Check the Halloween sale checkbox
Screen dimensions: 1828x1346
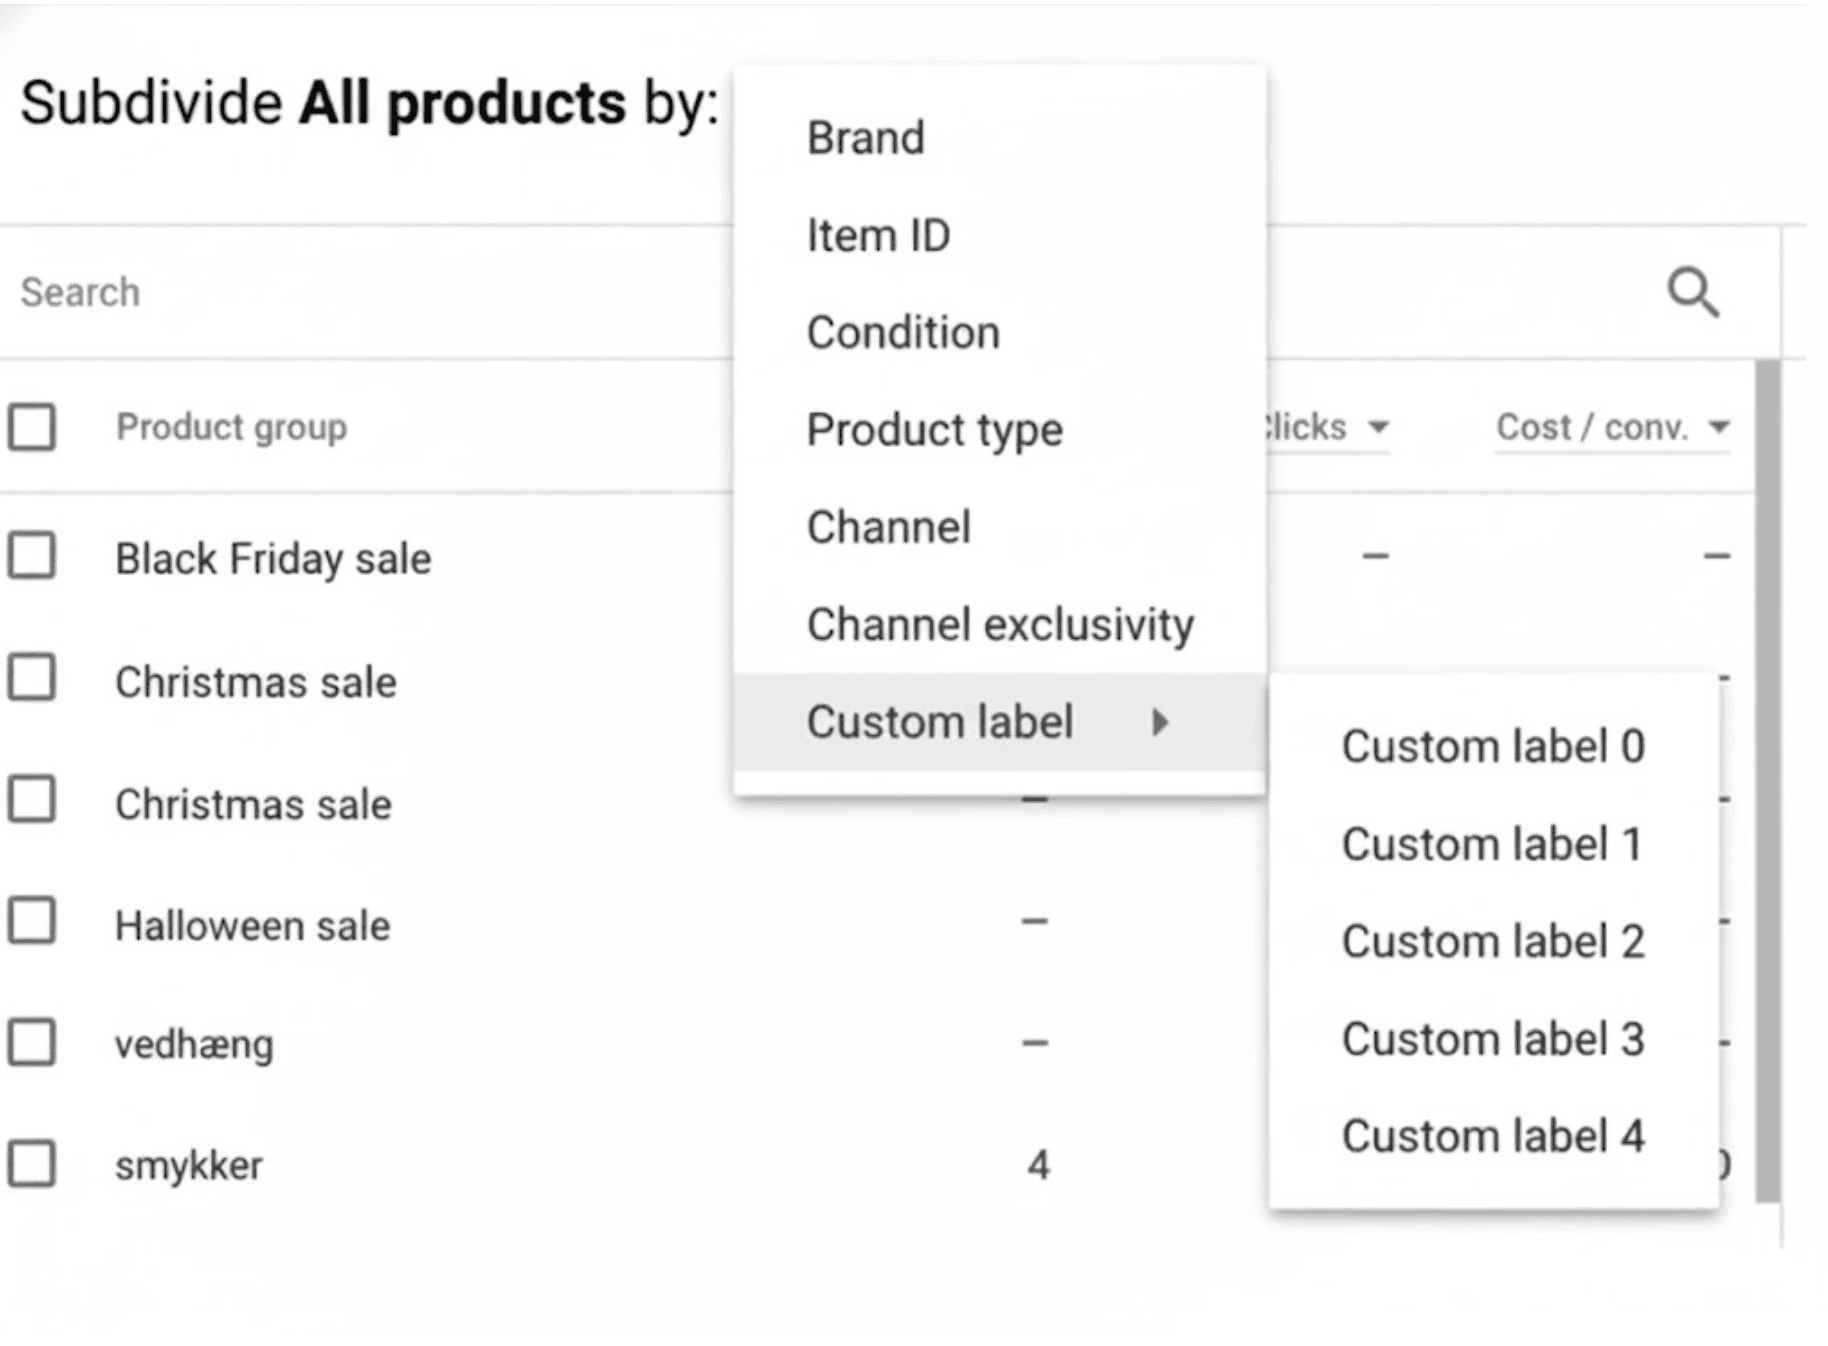(x=33, y=925)
